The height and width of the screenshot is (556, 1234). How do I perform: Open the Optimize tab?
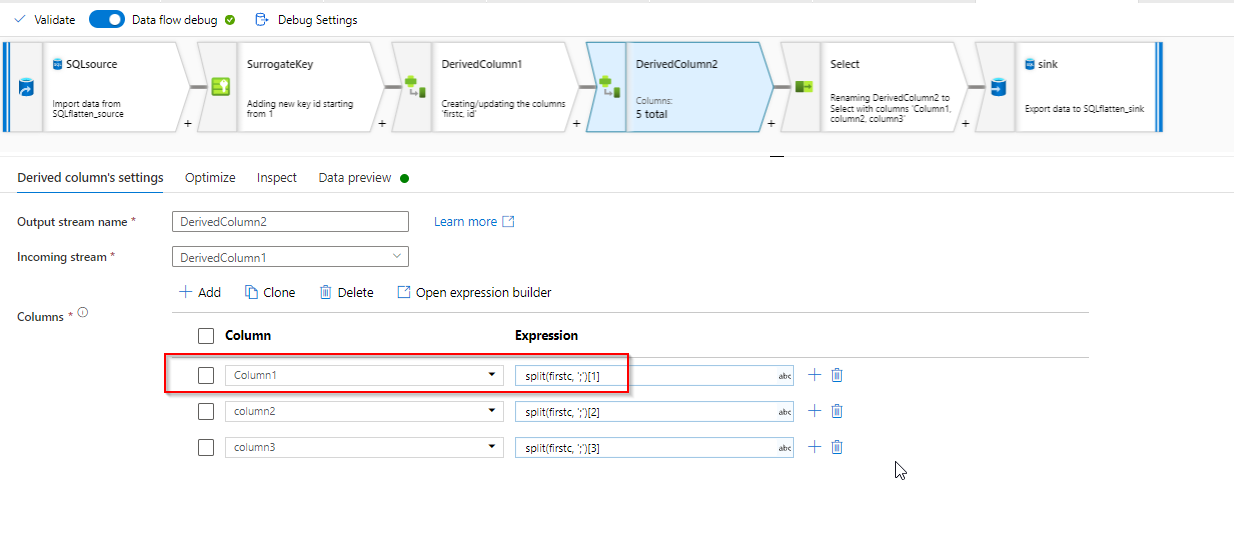click(210, 177)
